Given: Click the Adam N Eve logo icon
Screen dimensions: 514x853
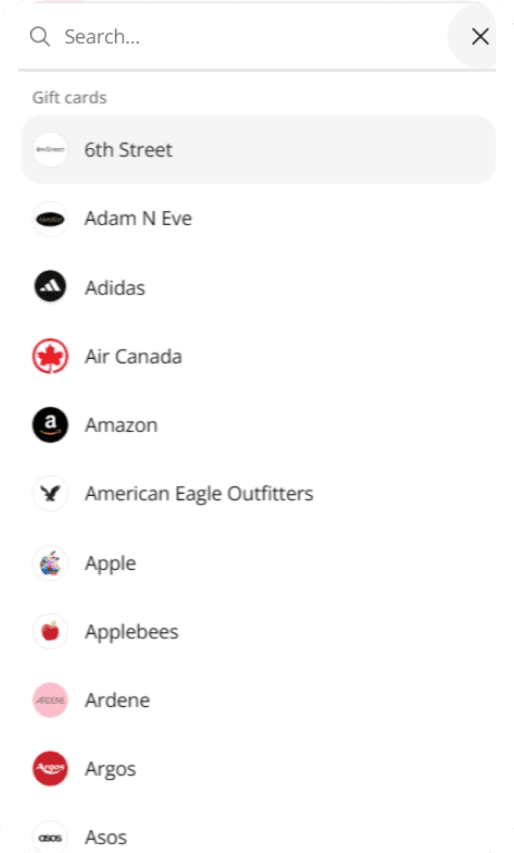Looking at the screenshot, I should point(50,219).
